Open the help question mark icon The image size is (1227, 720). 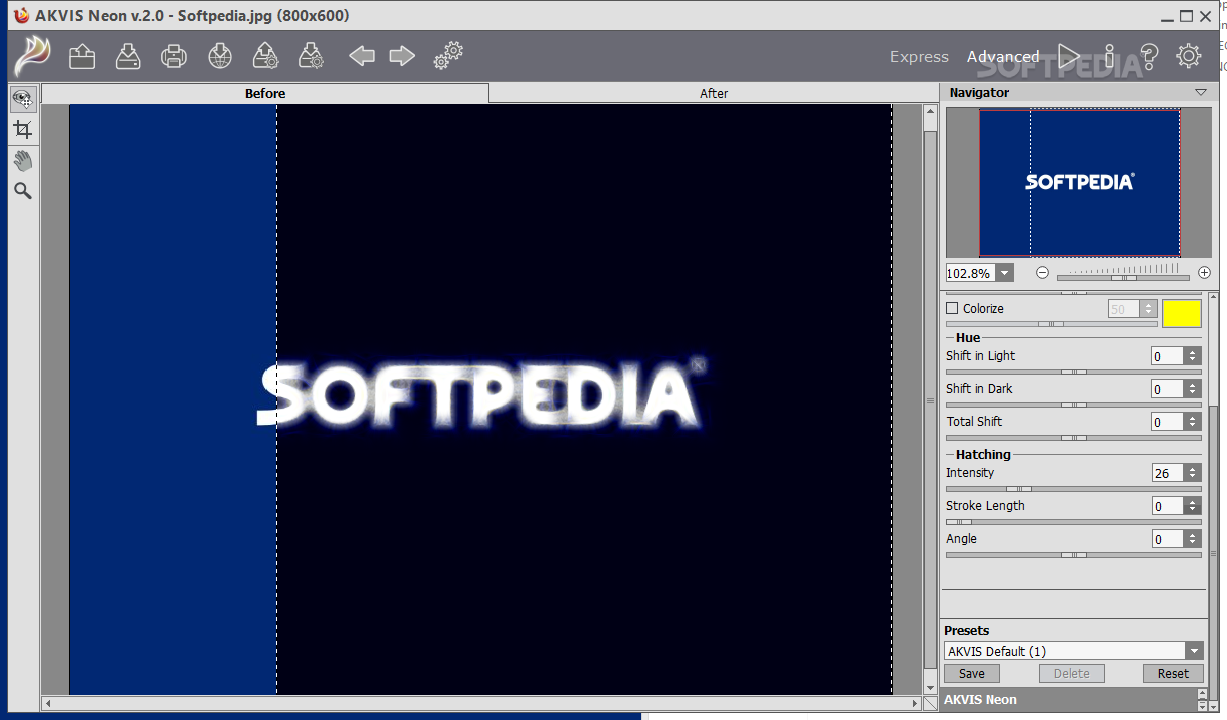pyautogui.click(x=1149, y=57)
